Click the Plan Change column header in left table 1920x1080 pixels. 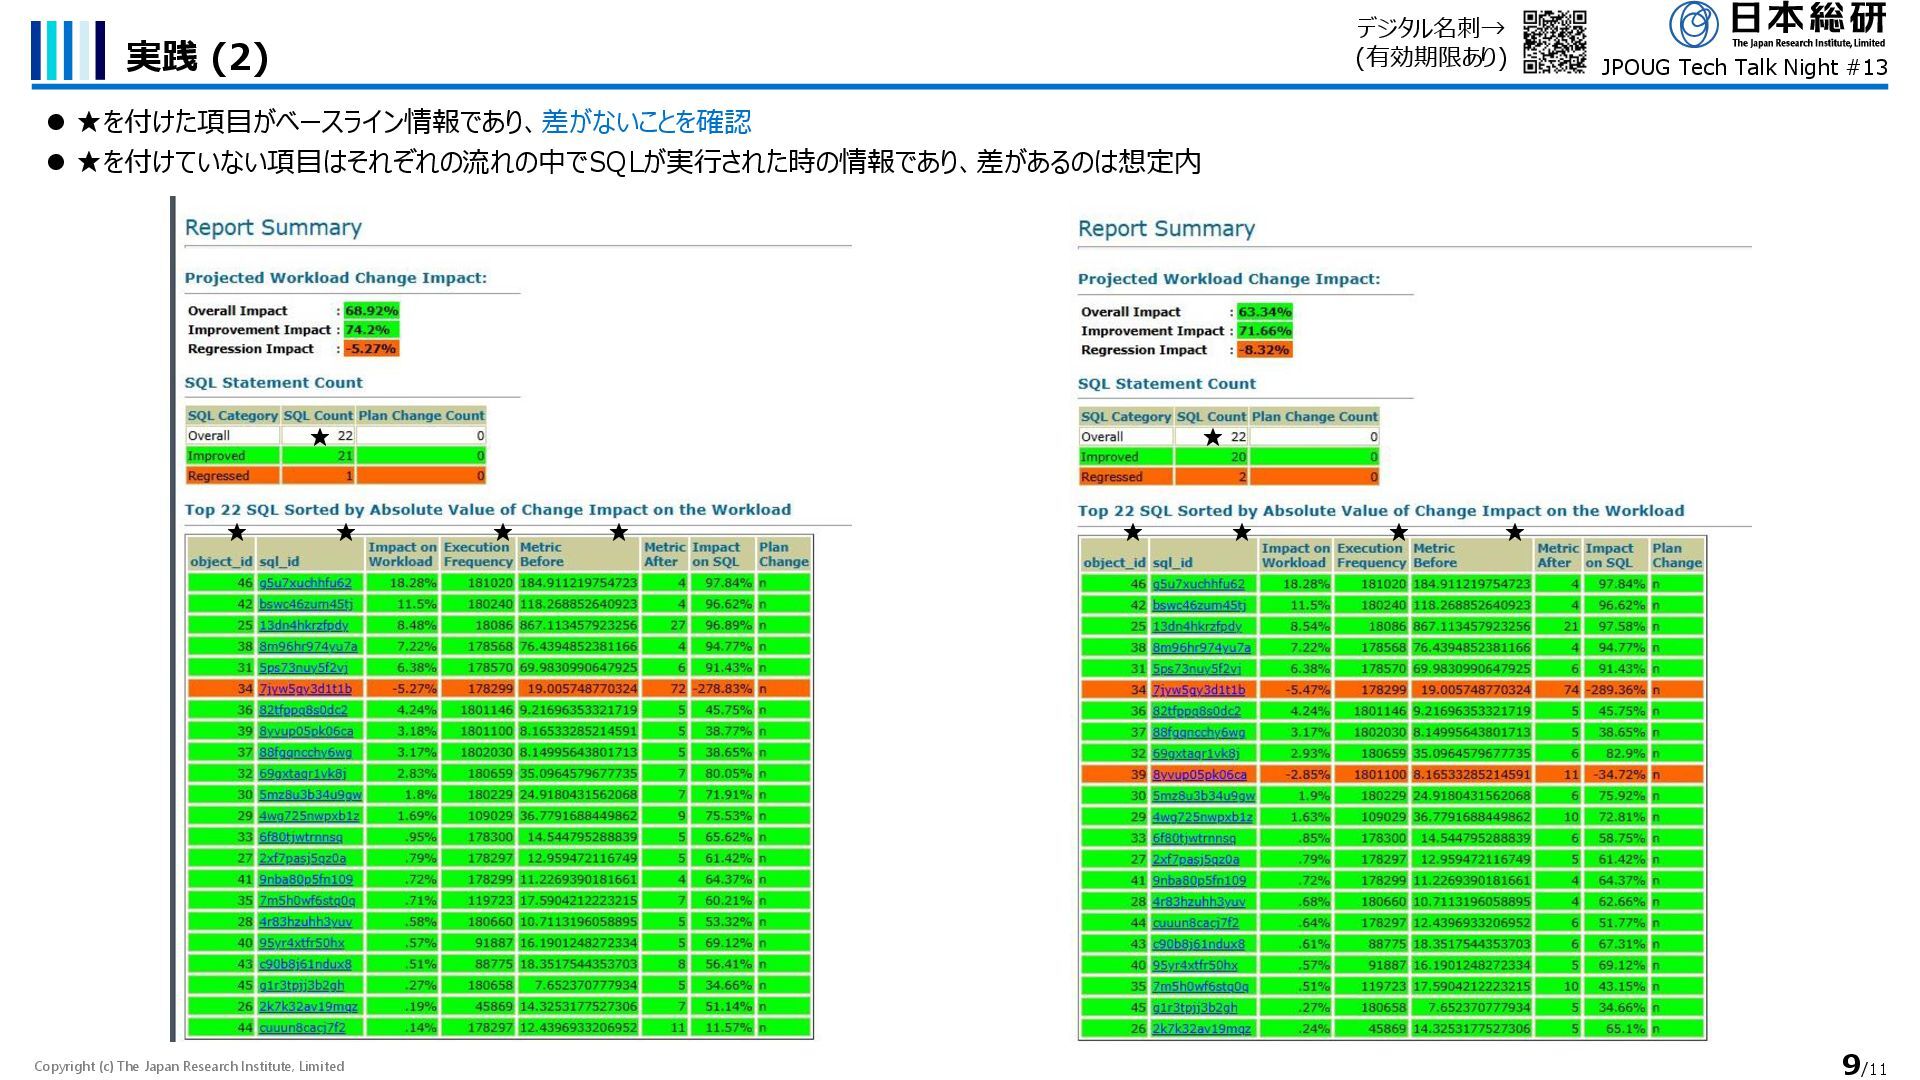[x=783, y=554]
